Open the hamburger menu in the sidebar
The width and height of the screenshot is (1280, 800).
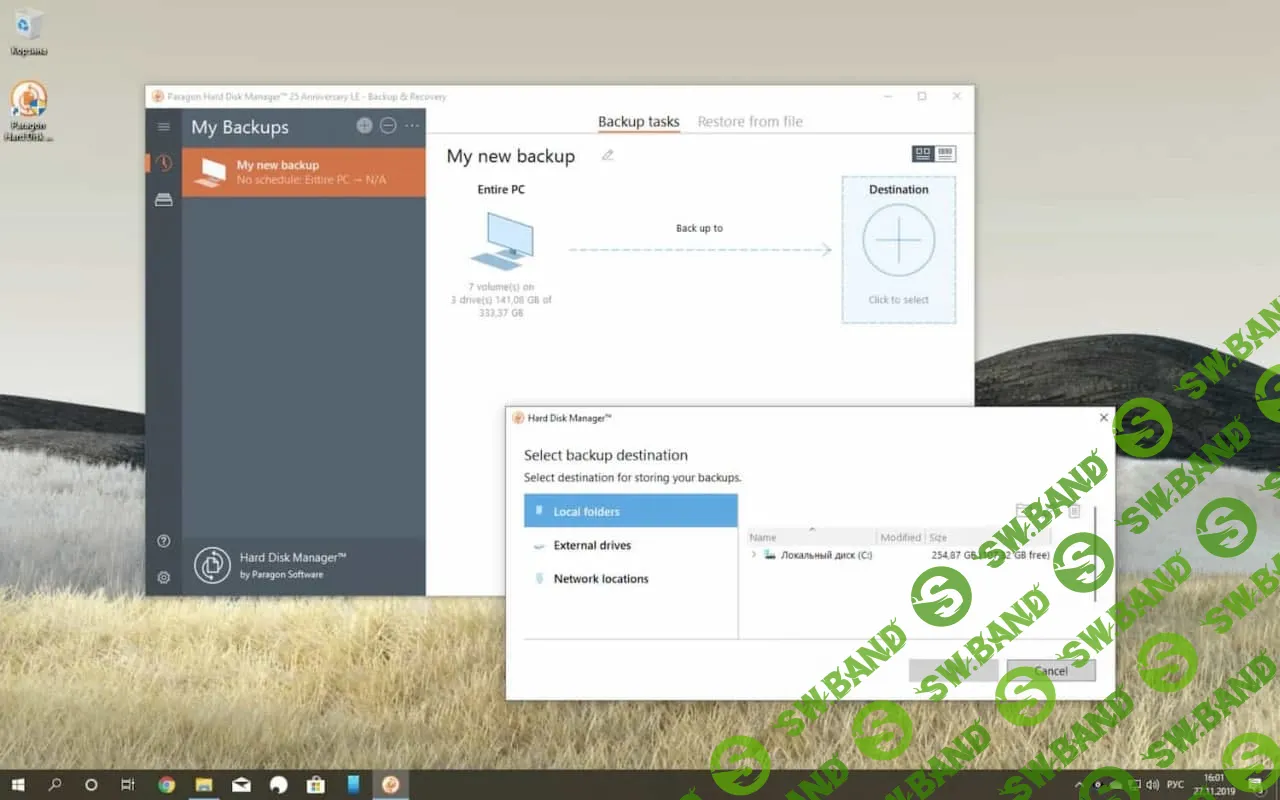163,126
